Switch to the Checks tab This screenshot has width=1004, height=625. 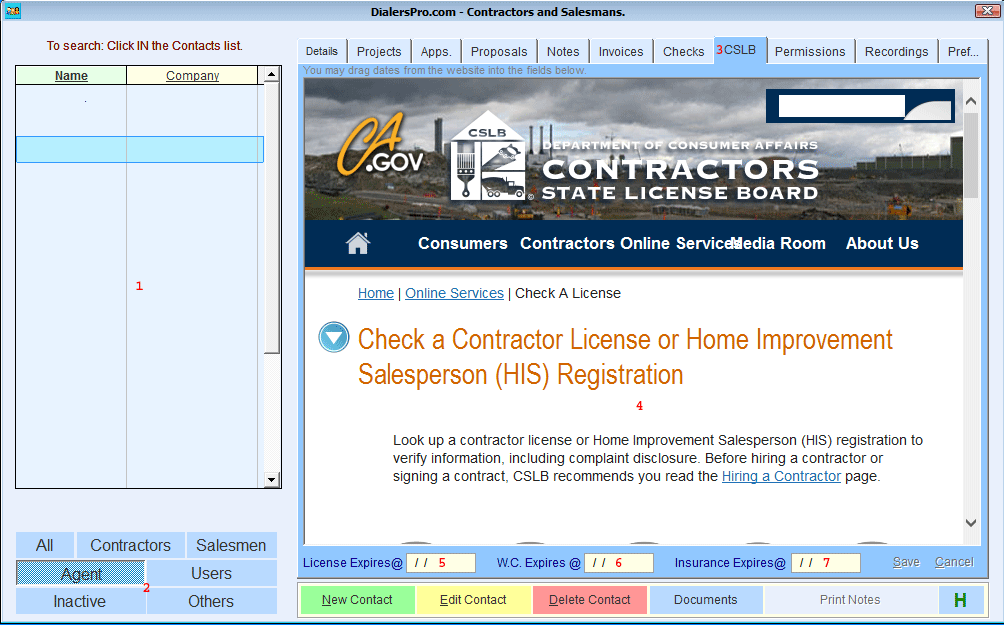(x=683, y=51)
